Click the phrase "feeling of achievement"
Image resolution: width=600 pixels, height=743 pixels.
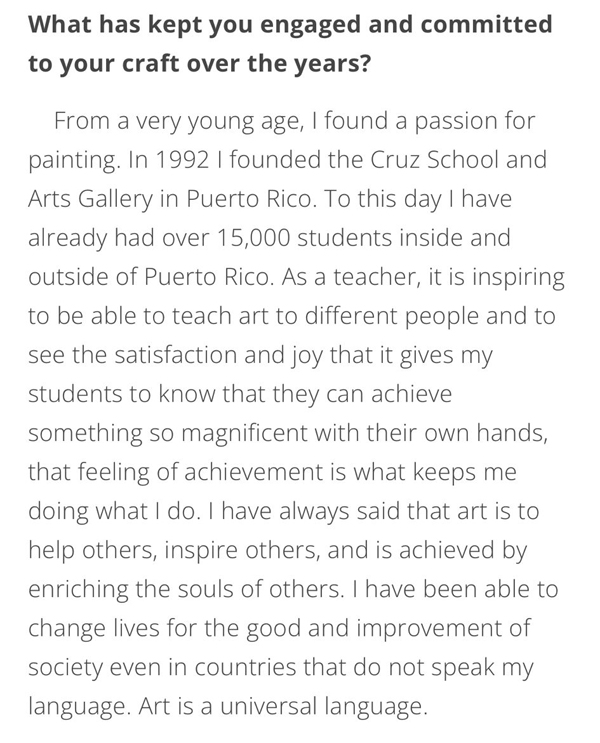pyautogui.click(x=193, y=472)
